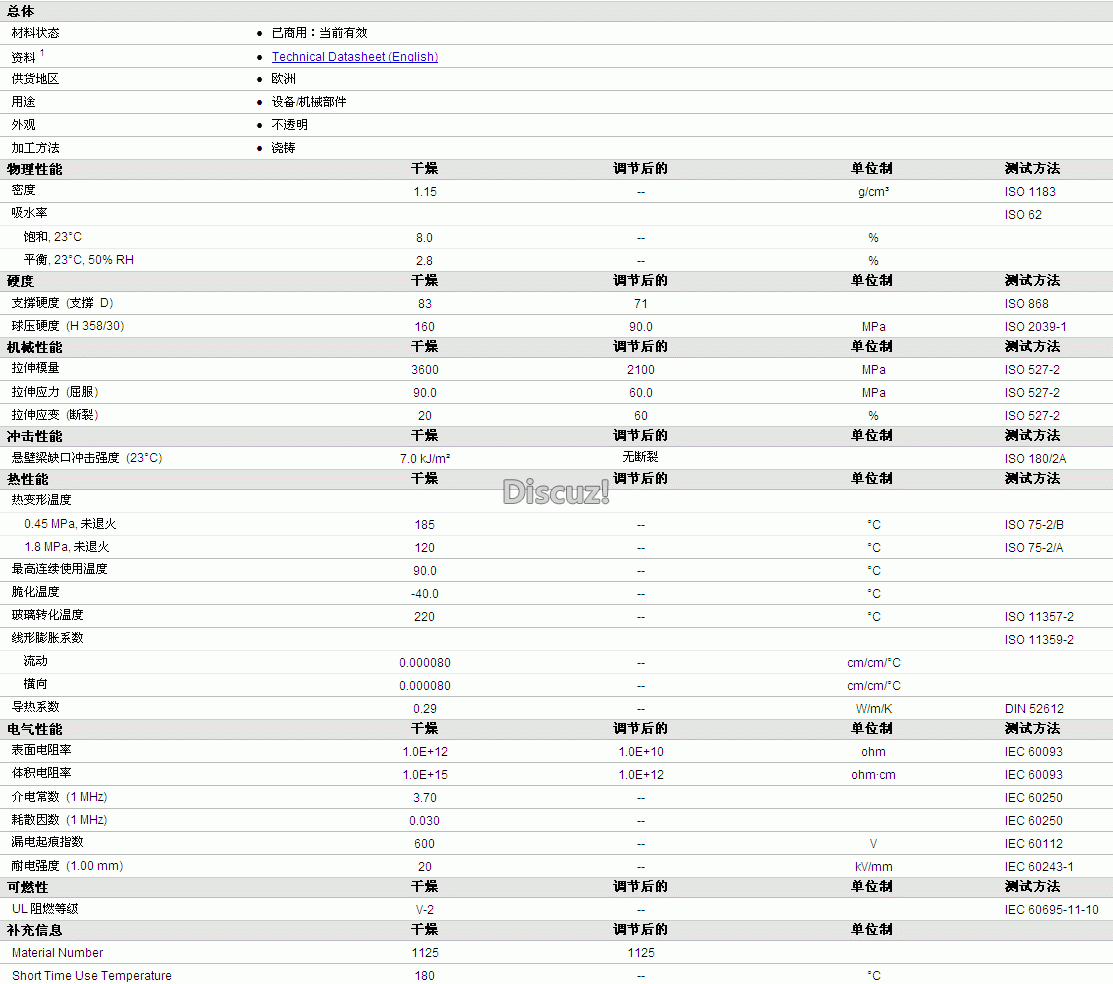Select the 热性能 section header
Screen dimensions: 1113x984
[28, 479]
